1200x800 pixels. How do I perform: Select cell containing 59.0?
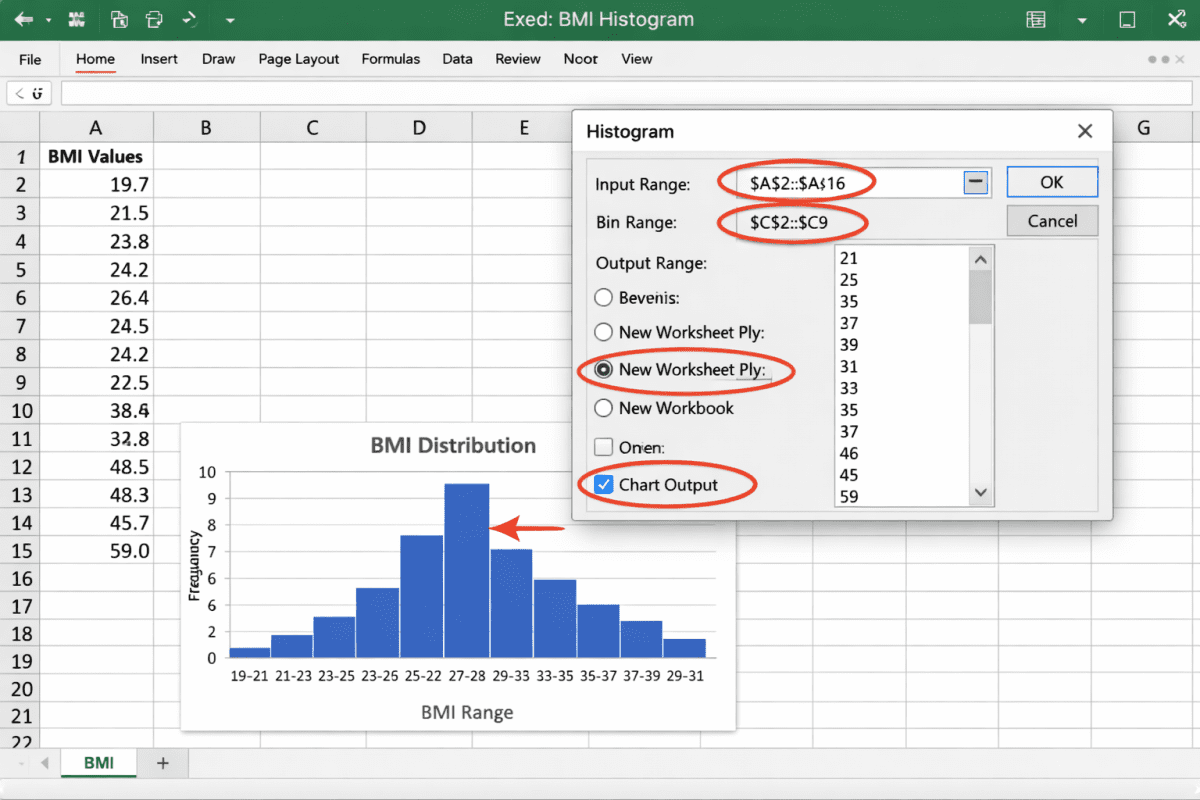coord(96,551)
